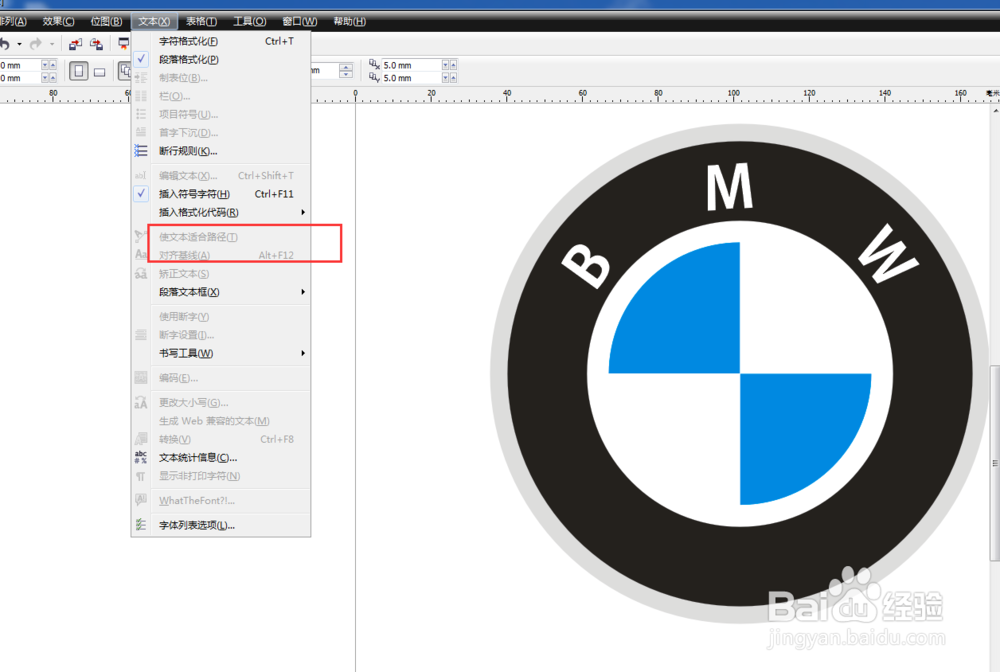Viewport: 1000px width, 672px height.
Task: Open the 表格(T) menu
Action: click(x=202, y=21)
